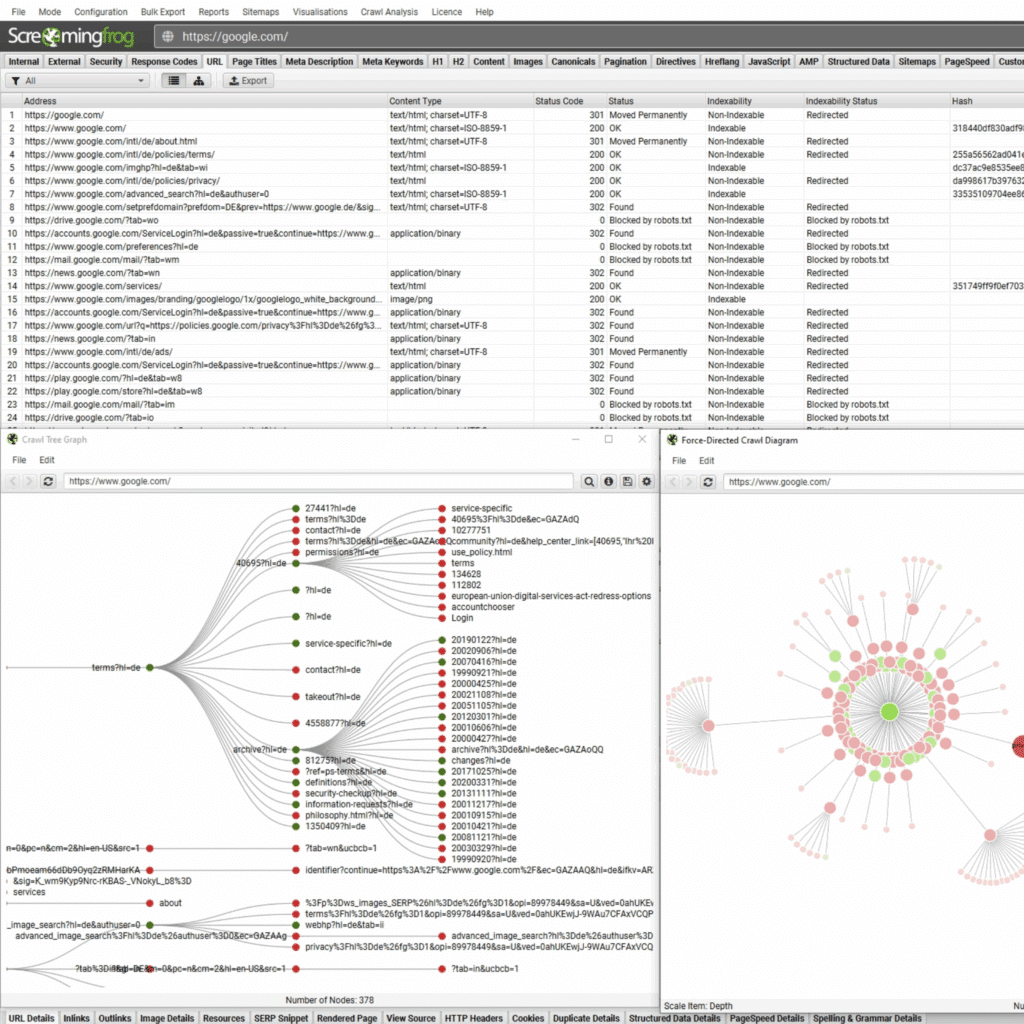
Task: Click the large green central node in Force-Directed diagram
Action: point(889,712)
